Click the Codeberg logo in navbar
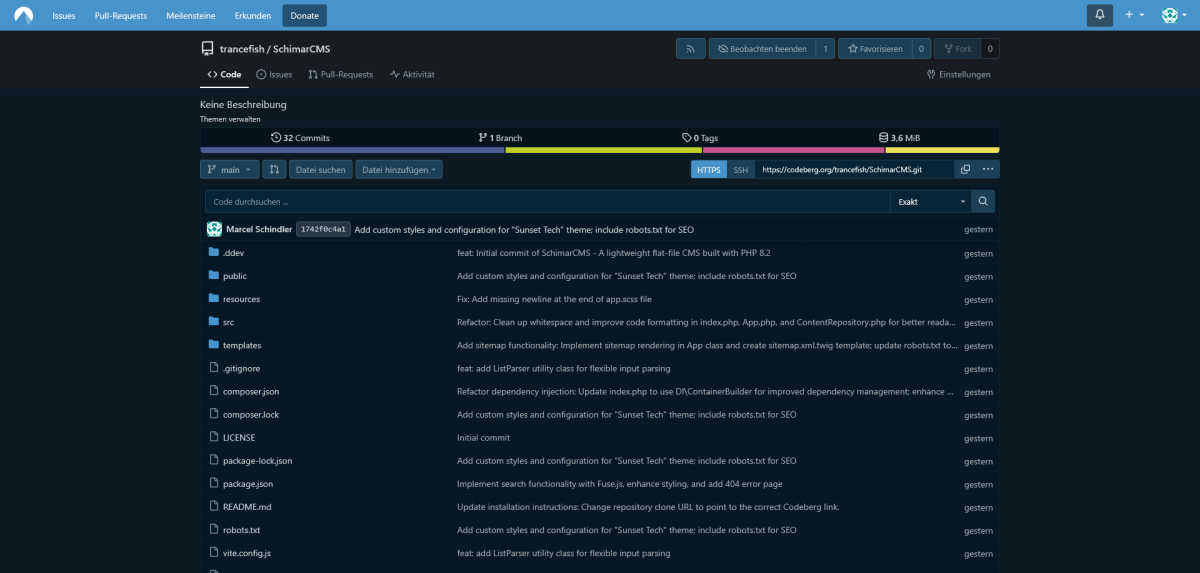 pyautogui.click(x=23, y=15)
